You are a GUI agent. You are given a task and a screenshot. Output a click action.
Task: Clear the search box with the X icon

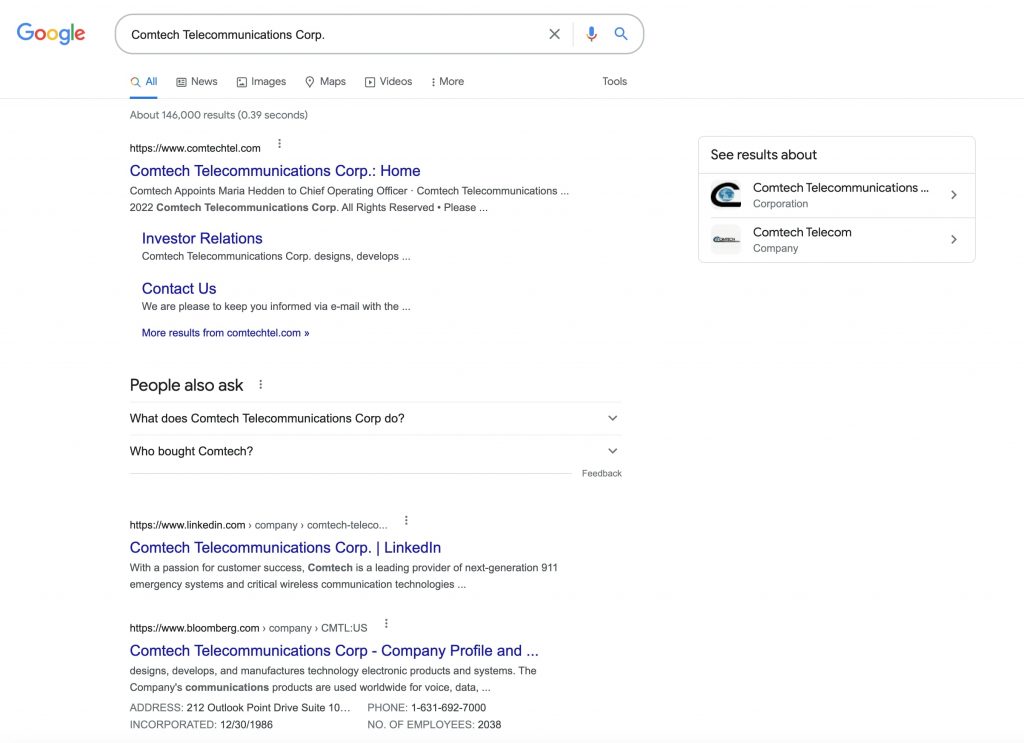pos(554,34)
